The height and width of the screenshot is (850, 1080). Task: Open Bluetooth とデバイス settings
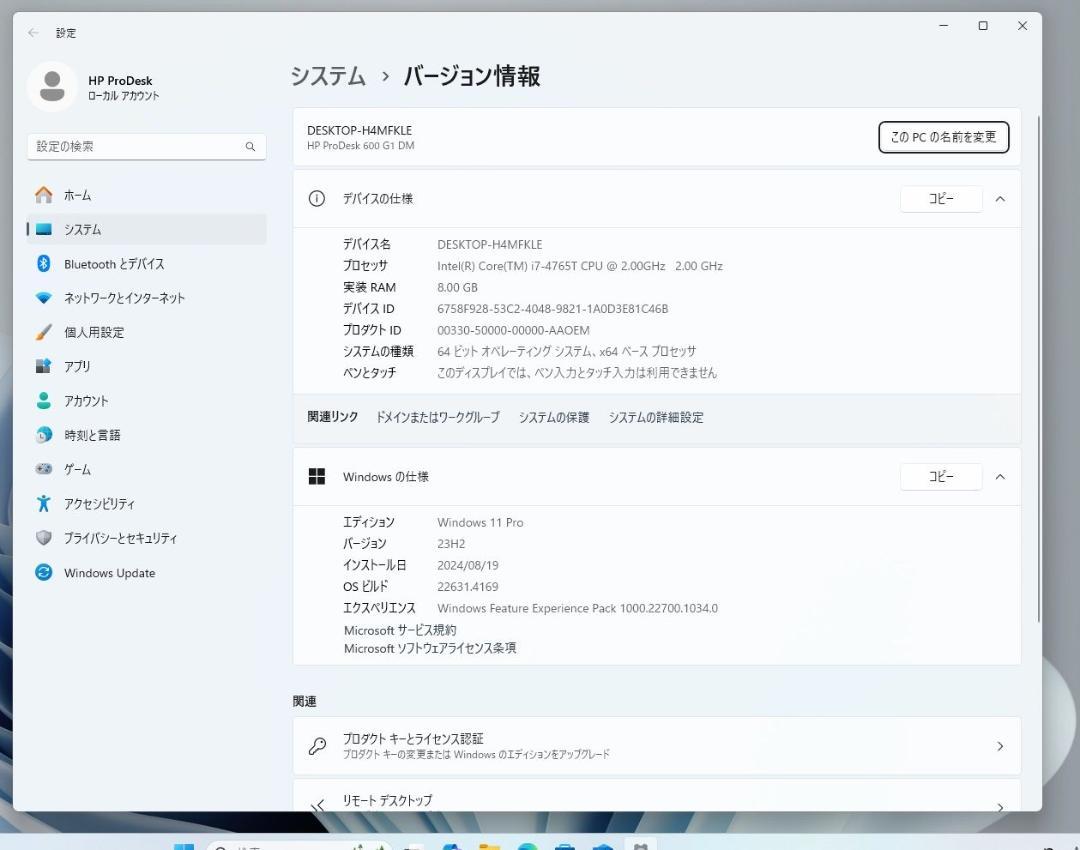click(146, 264)
